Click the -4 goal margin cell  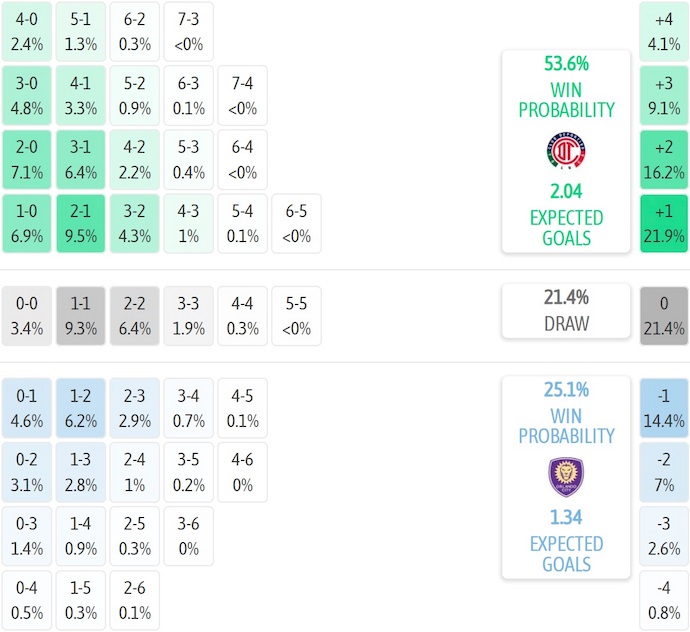(664, 600)
